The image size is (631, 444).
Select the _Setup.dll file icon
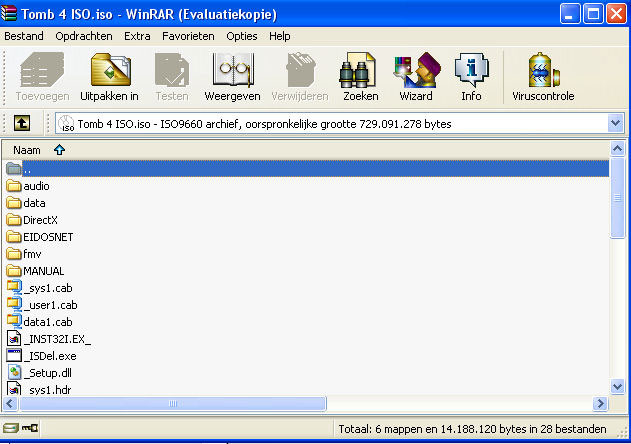(x=14, y=372)
